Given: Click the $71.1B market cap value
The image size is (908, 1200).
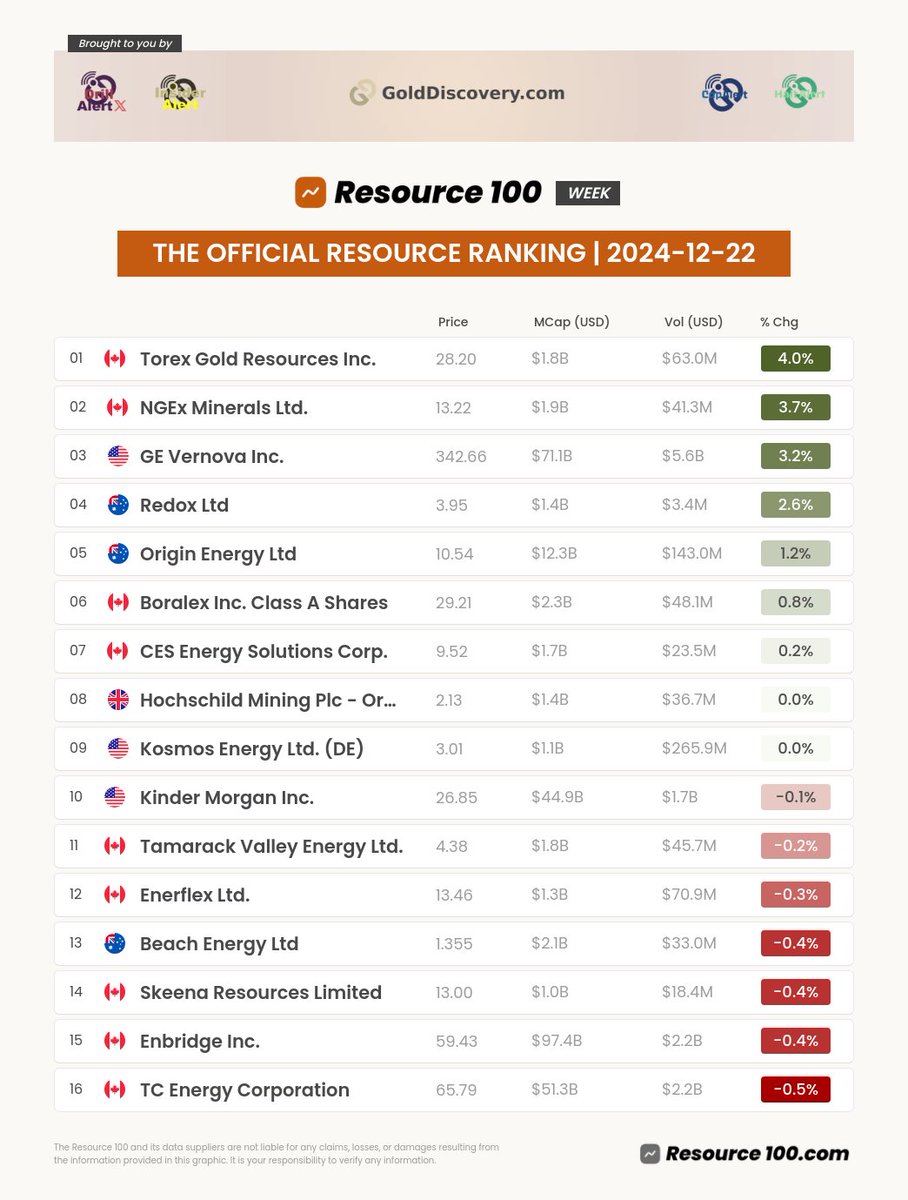Looking at the screenshot, I should click(552, 456).
